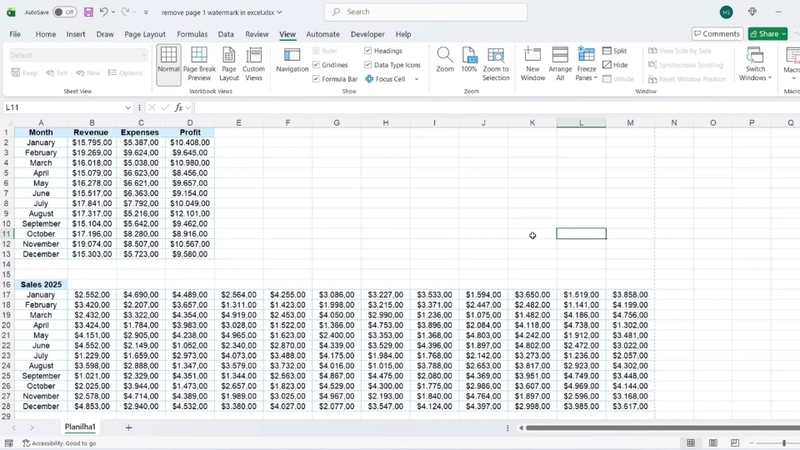Open the File menu
This screenshot has height=450, width=800.
[15, 34]
